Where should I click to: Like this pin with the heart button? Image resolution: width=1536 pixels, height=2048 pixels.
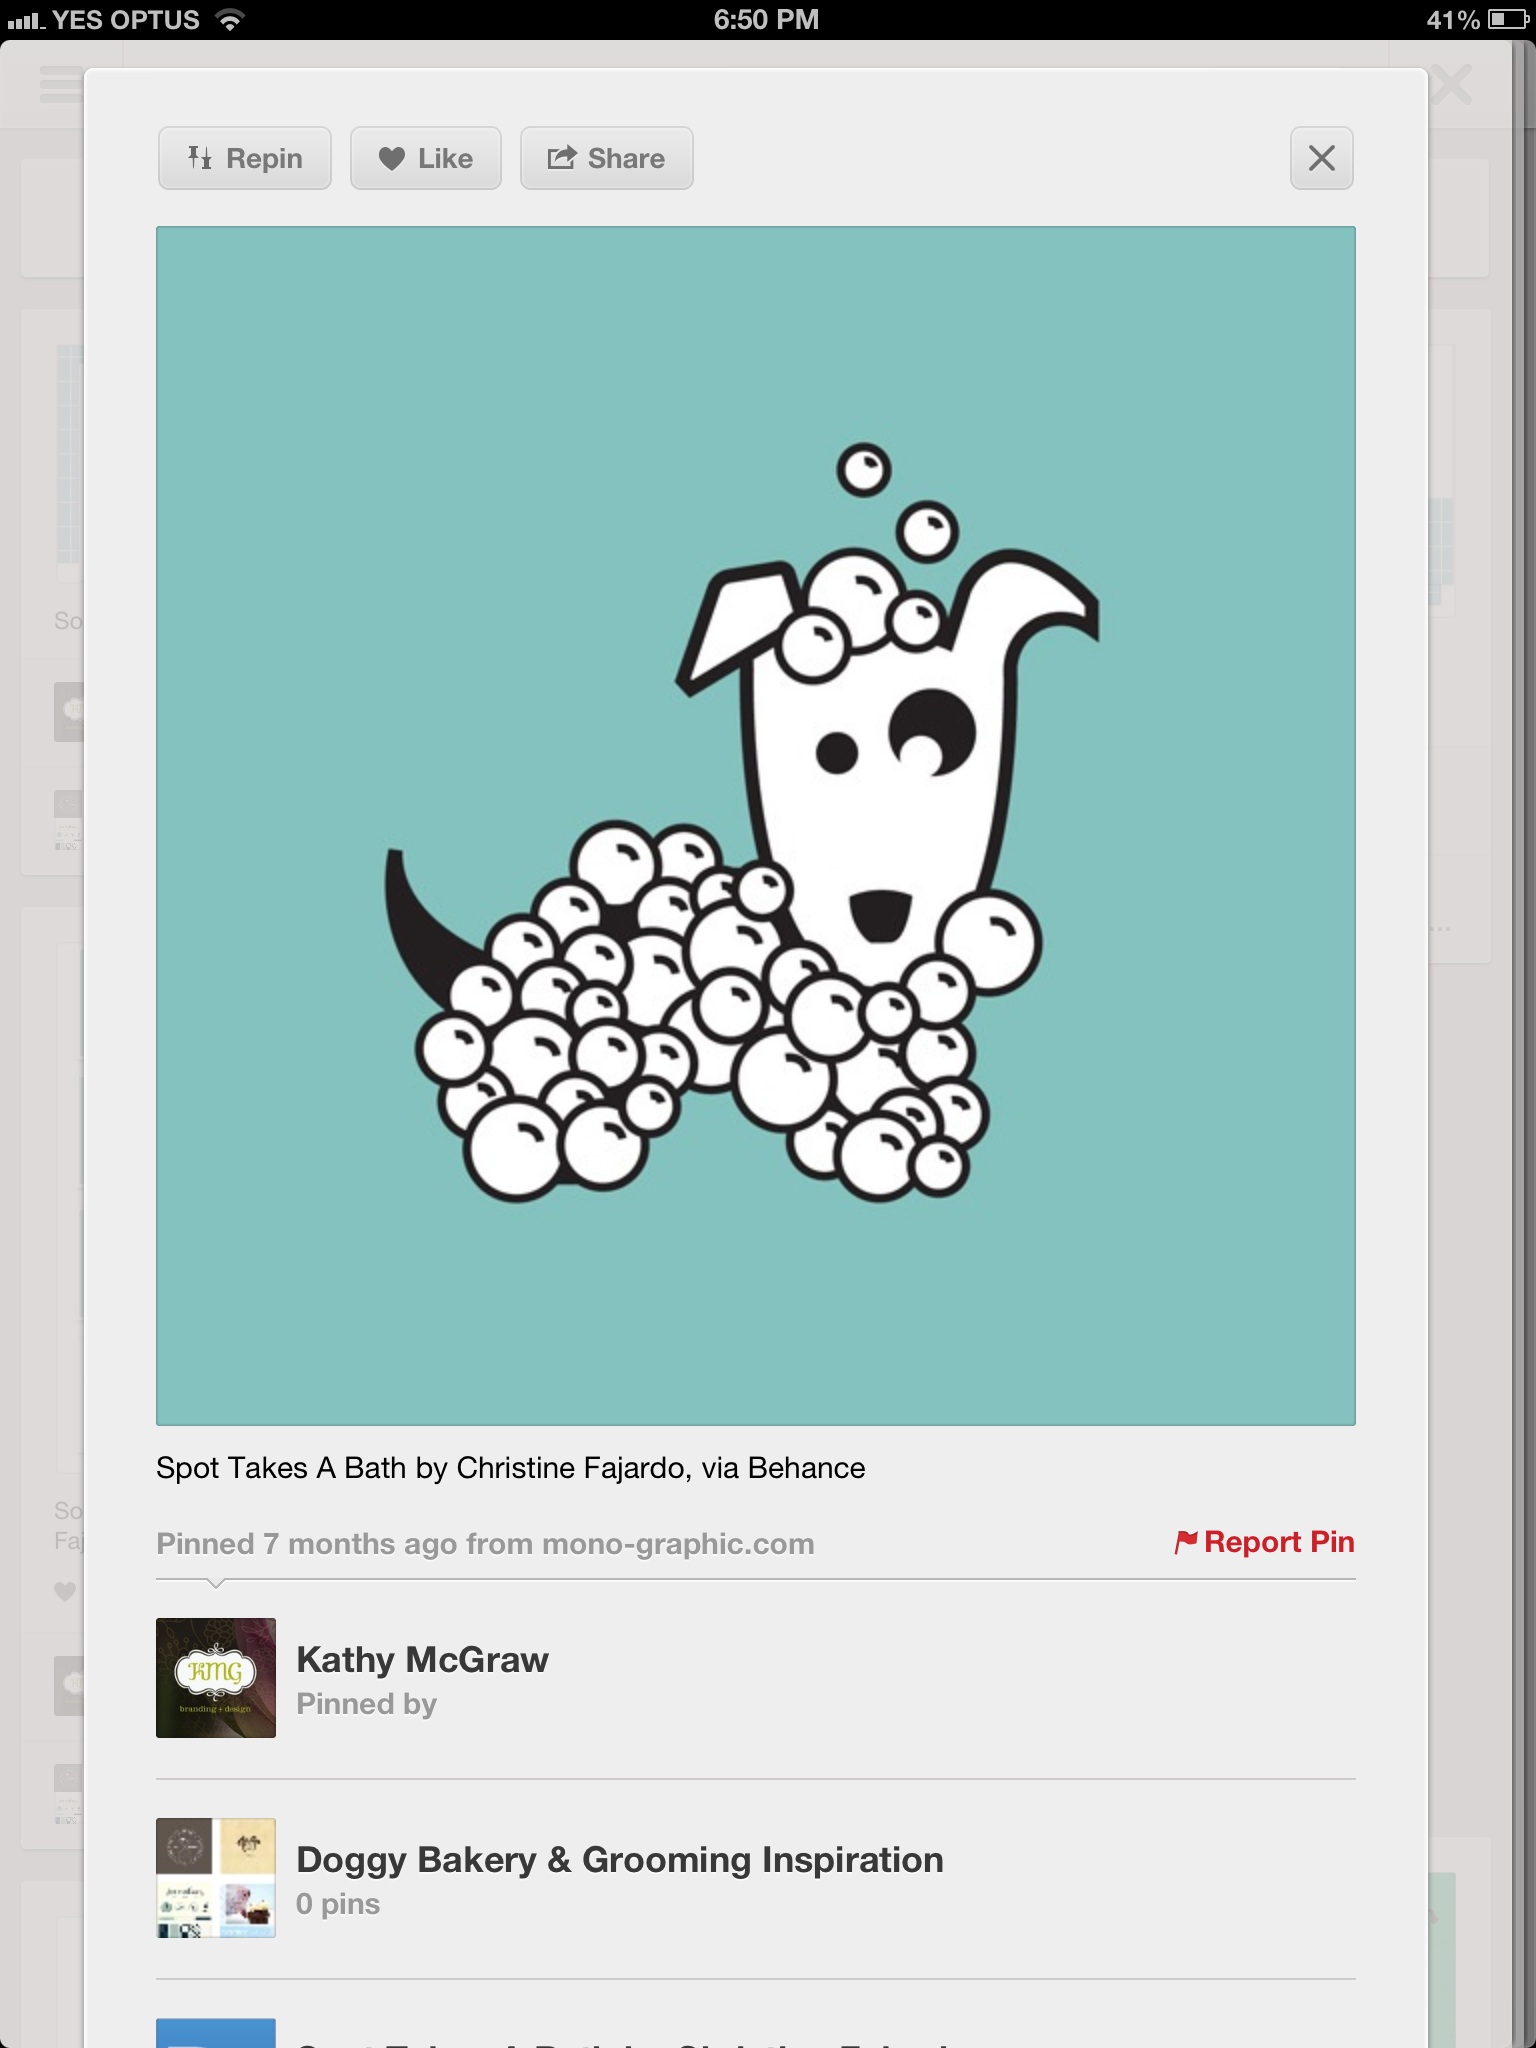(425, 158)
